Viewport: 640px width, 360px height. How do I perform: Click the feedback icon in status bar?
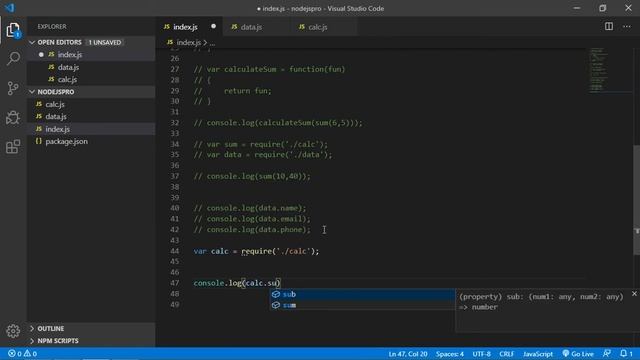(607, 353)
